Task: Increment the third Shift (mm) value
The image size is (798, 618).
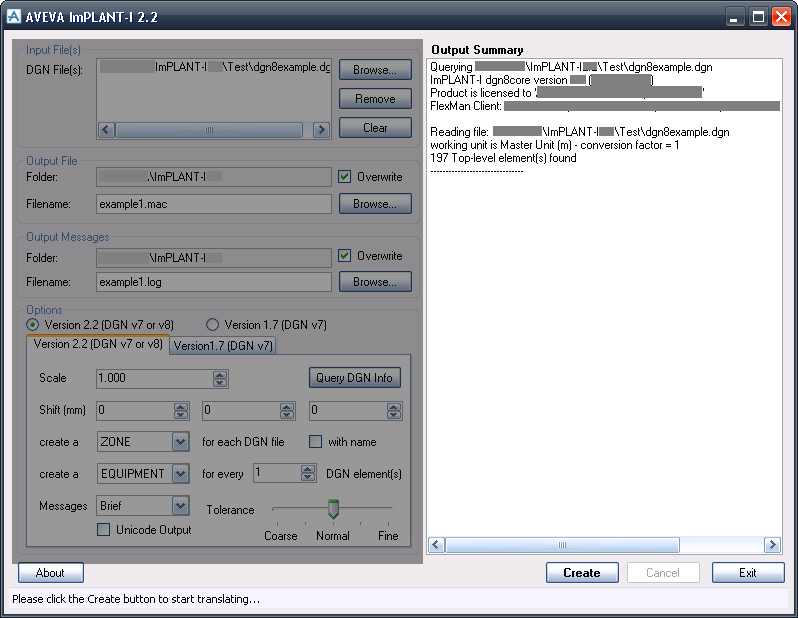Action: (x=394, y=407)
